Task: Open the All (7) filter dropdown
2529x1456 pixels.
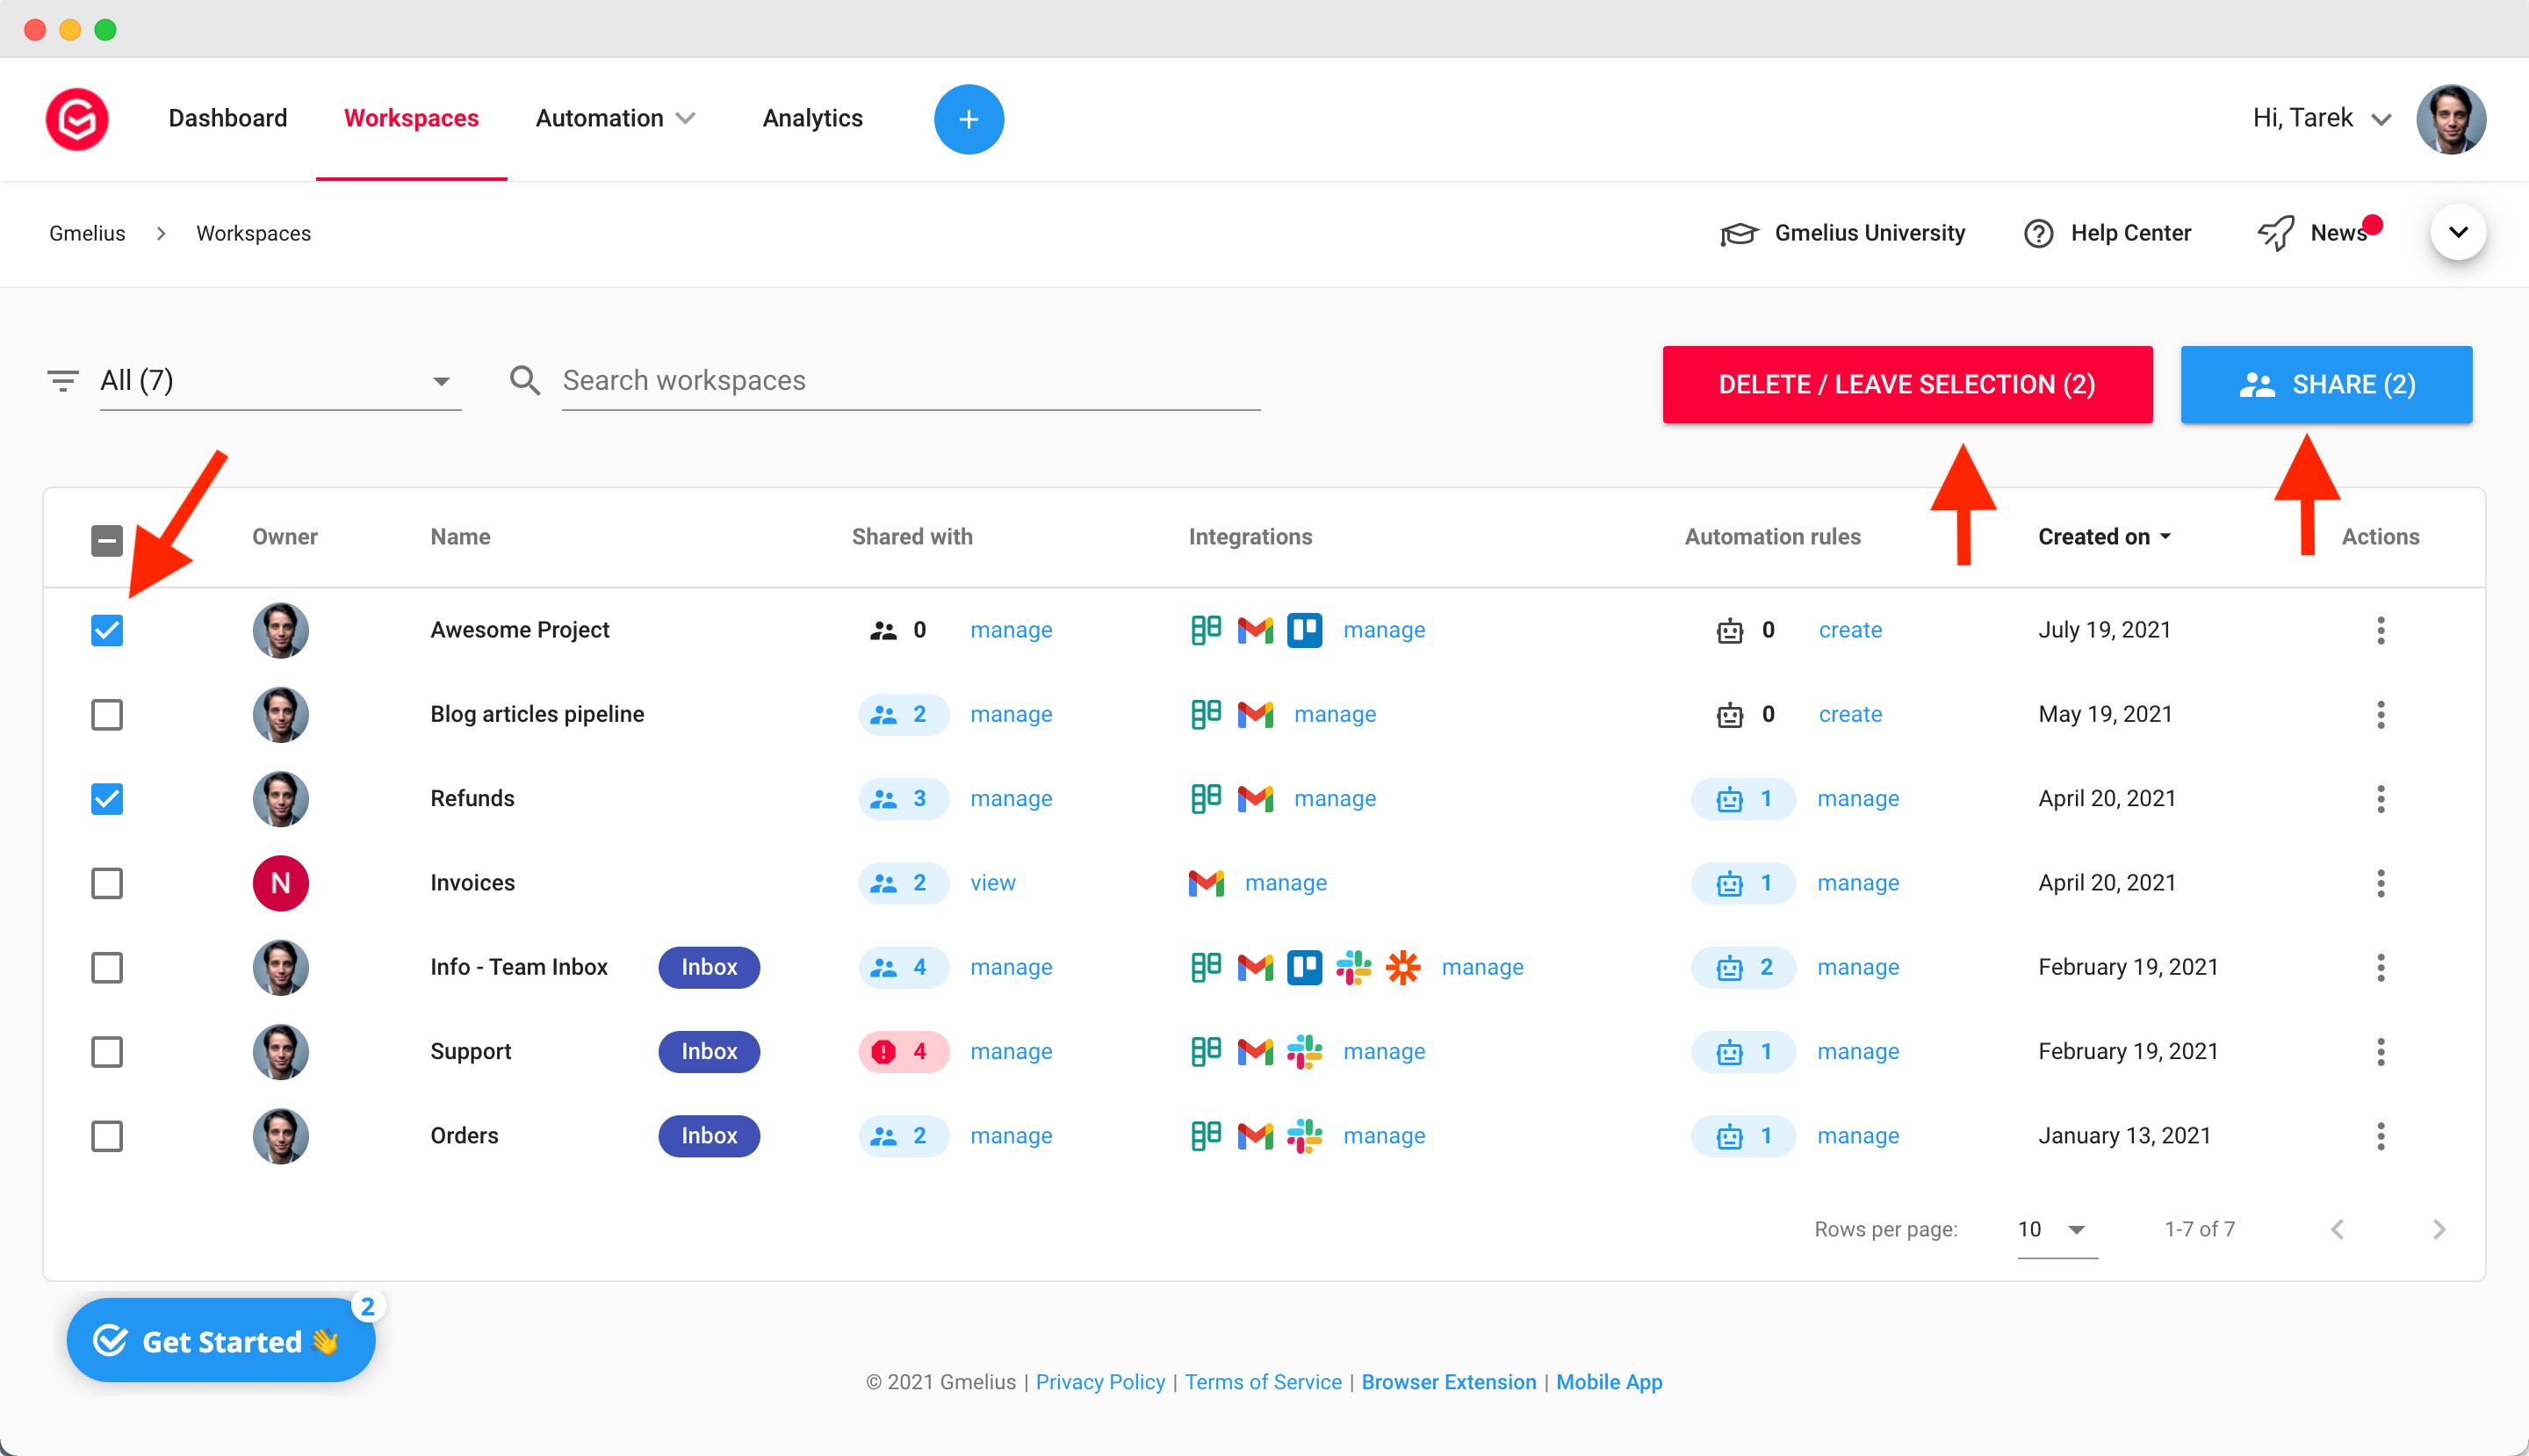Action: tap(280, 381)
